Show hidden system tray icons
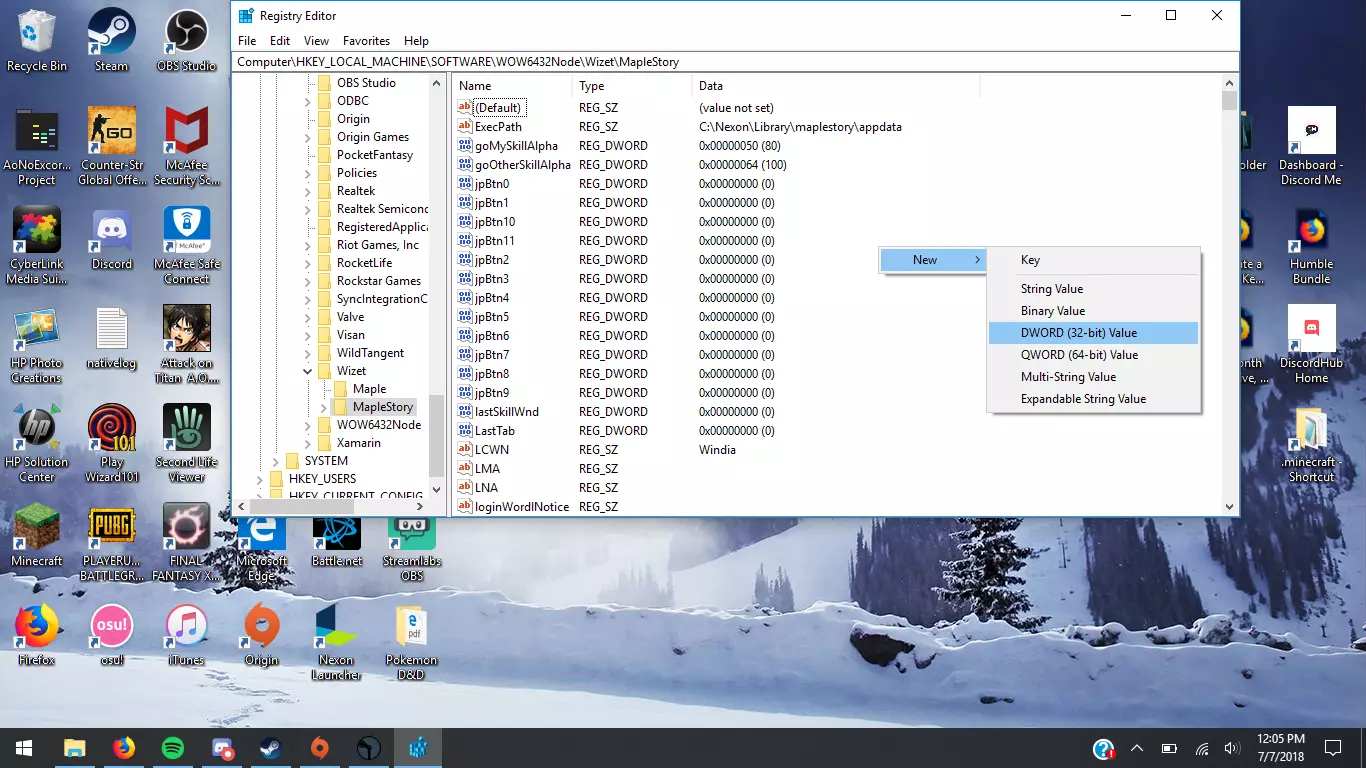Screen dimensions: 1366x768 click(x=1137, y=748)
